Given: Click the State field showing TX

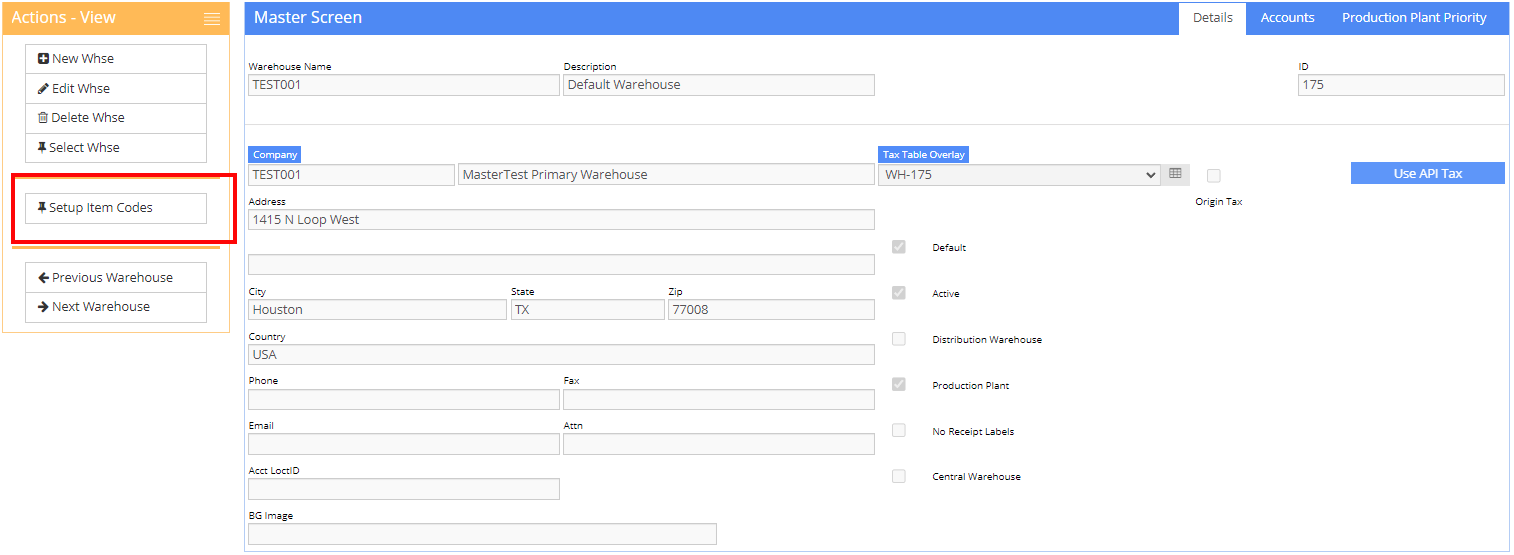Looking at the screenshot, I should tap(587, 310).
